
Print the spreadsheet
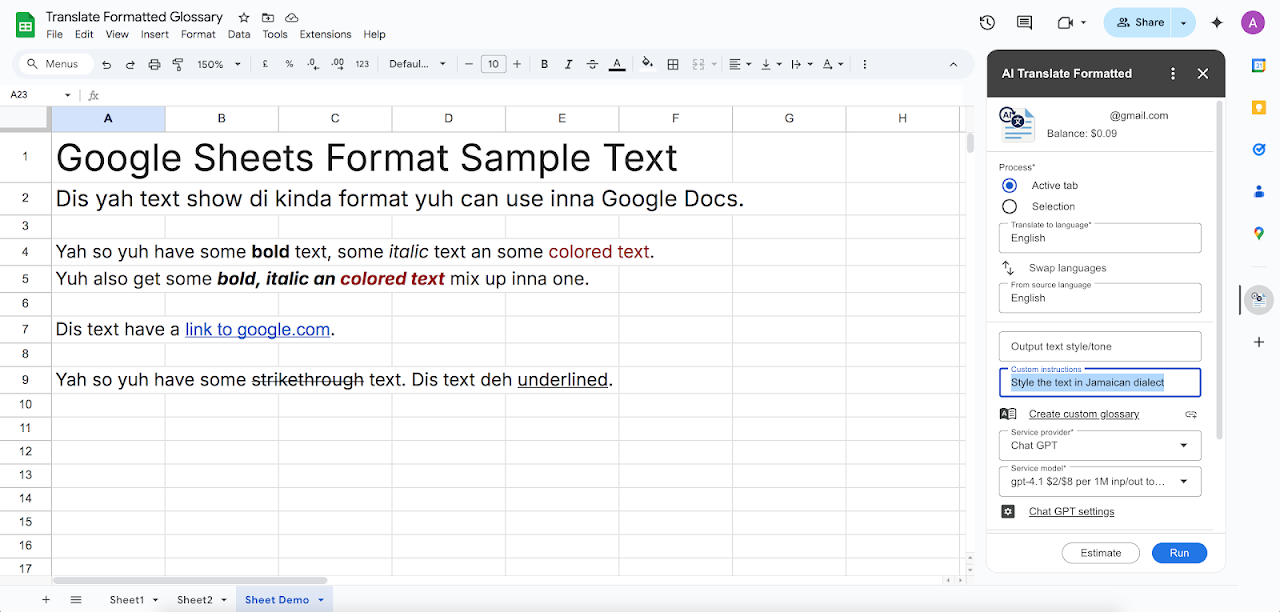click(154, 64)
